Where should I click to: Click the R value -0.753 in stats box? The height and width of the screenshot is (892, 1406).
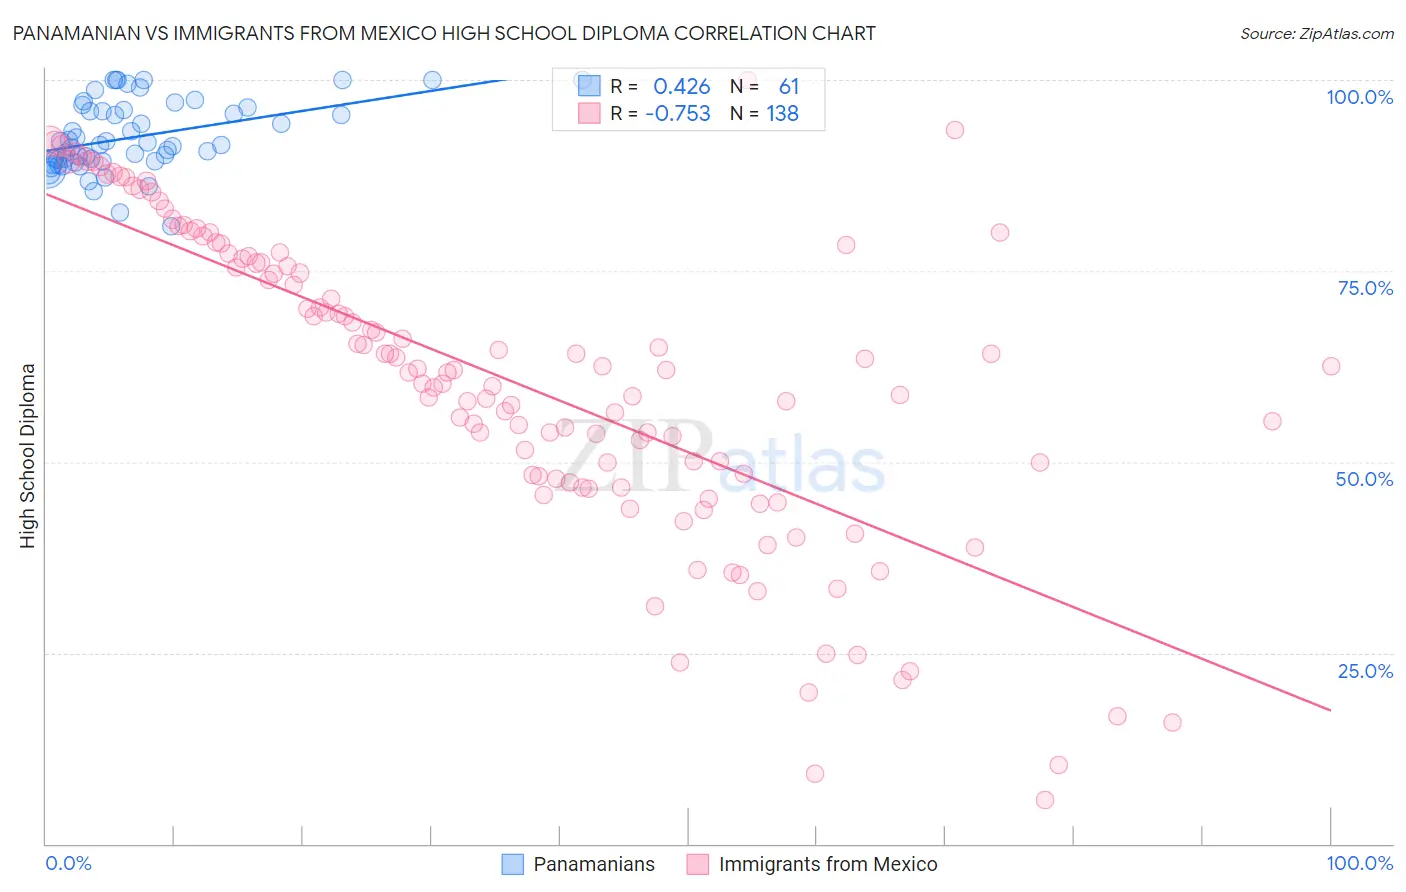[x=678, y=113]
